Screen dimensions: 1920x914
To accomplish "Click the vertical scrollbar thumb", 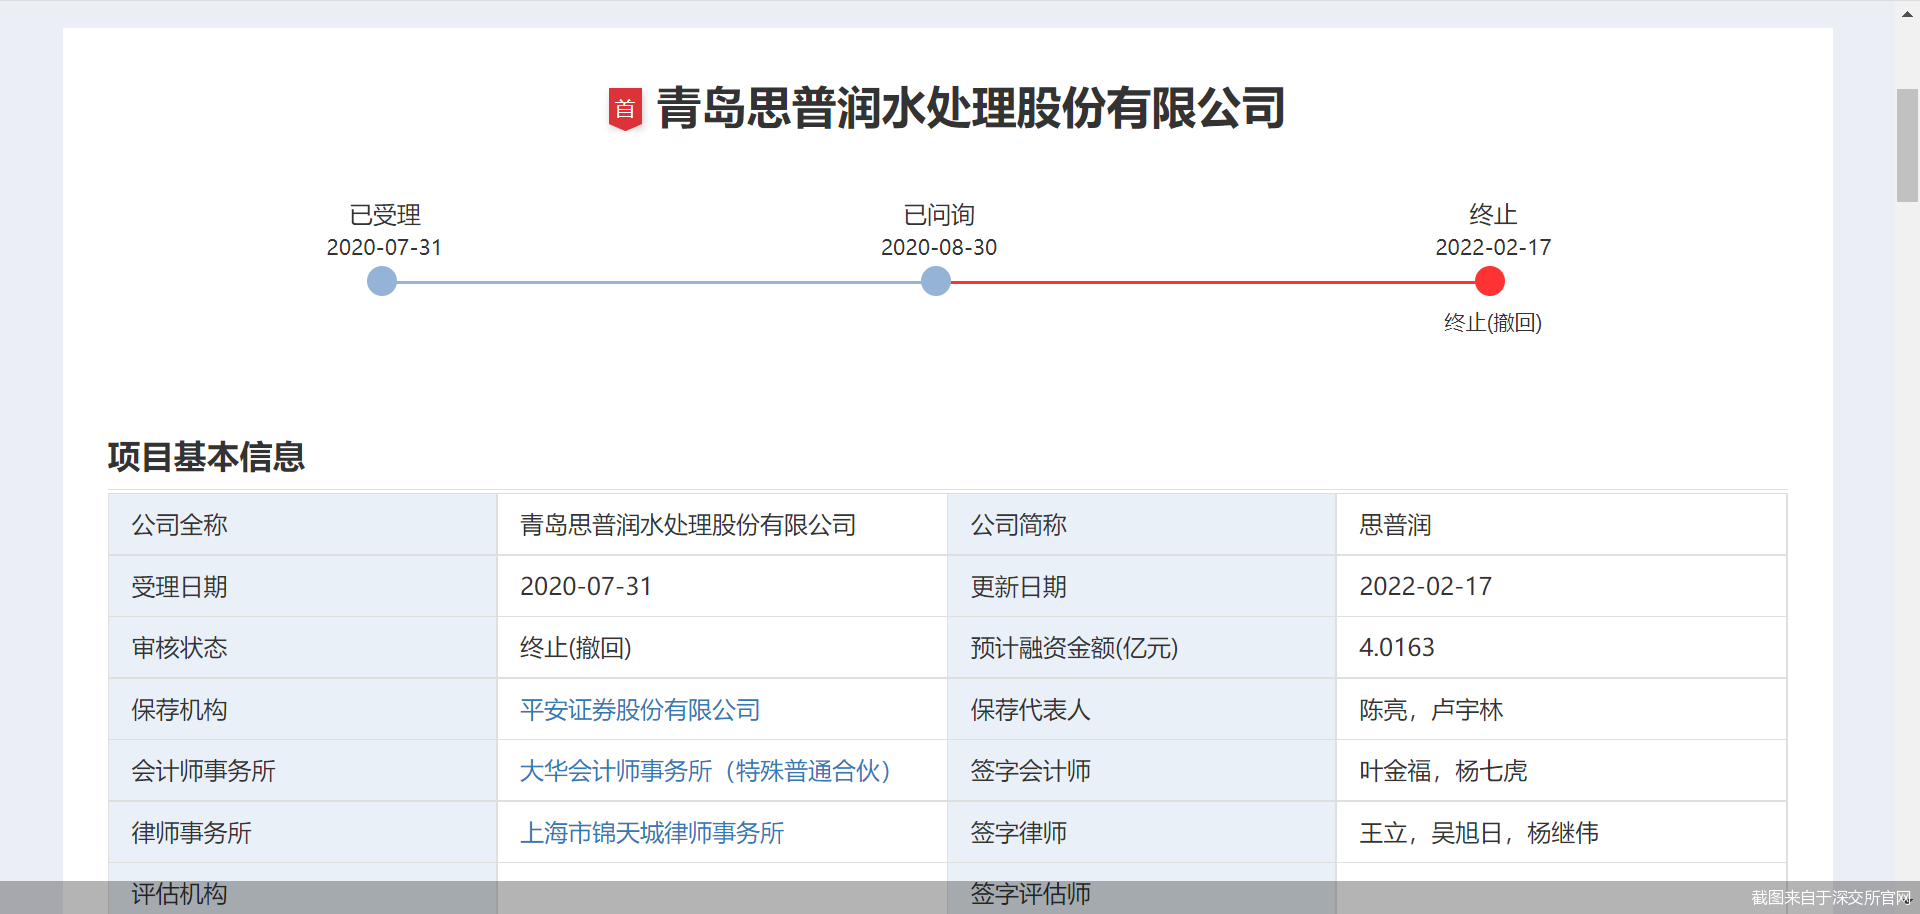I will pos(1907,146).
